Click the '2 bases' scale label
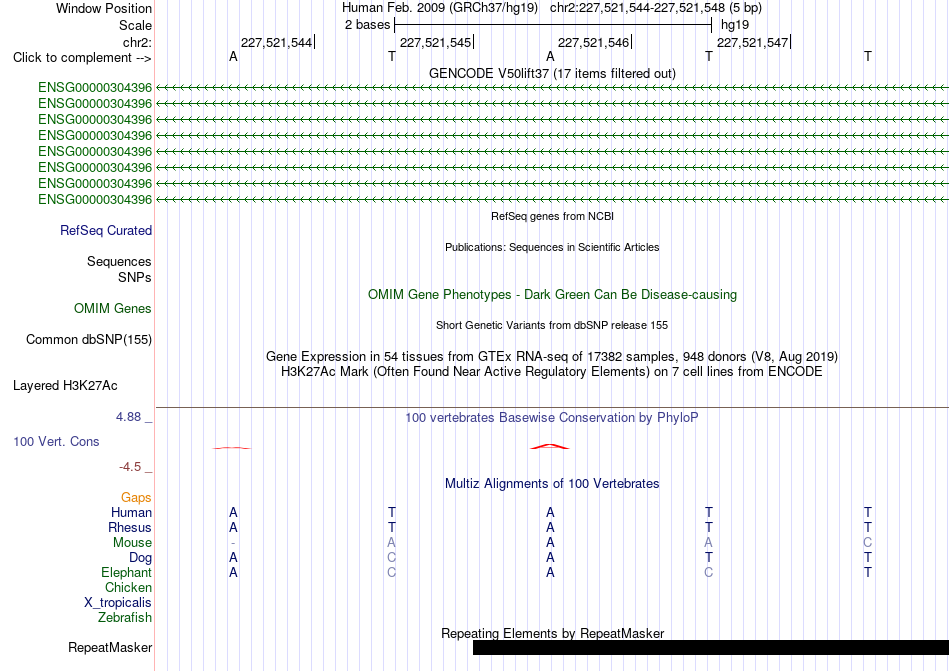This screenshot has height=671, width=950. [x=368, y=25]
